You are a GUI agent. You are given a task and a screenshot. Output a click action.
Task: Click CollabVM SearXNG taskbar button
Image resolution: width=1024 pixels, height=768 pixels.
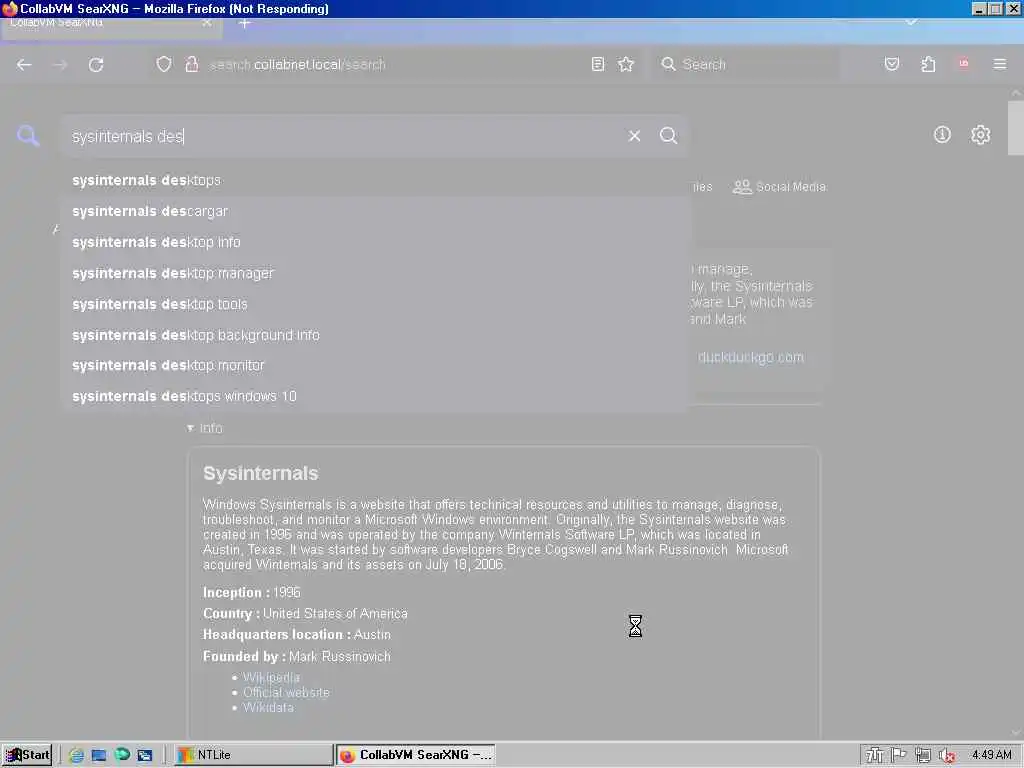pos(415,755)
